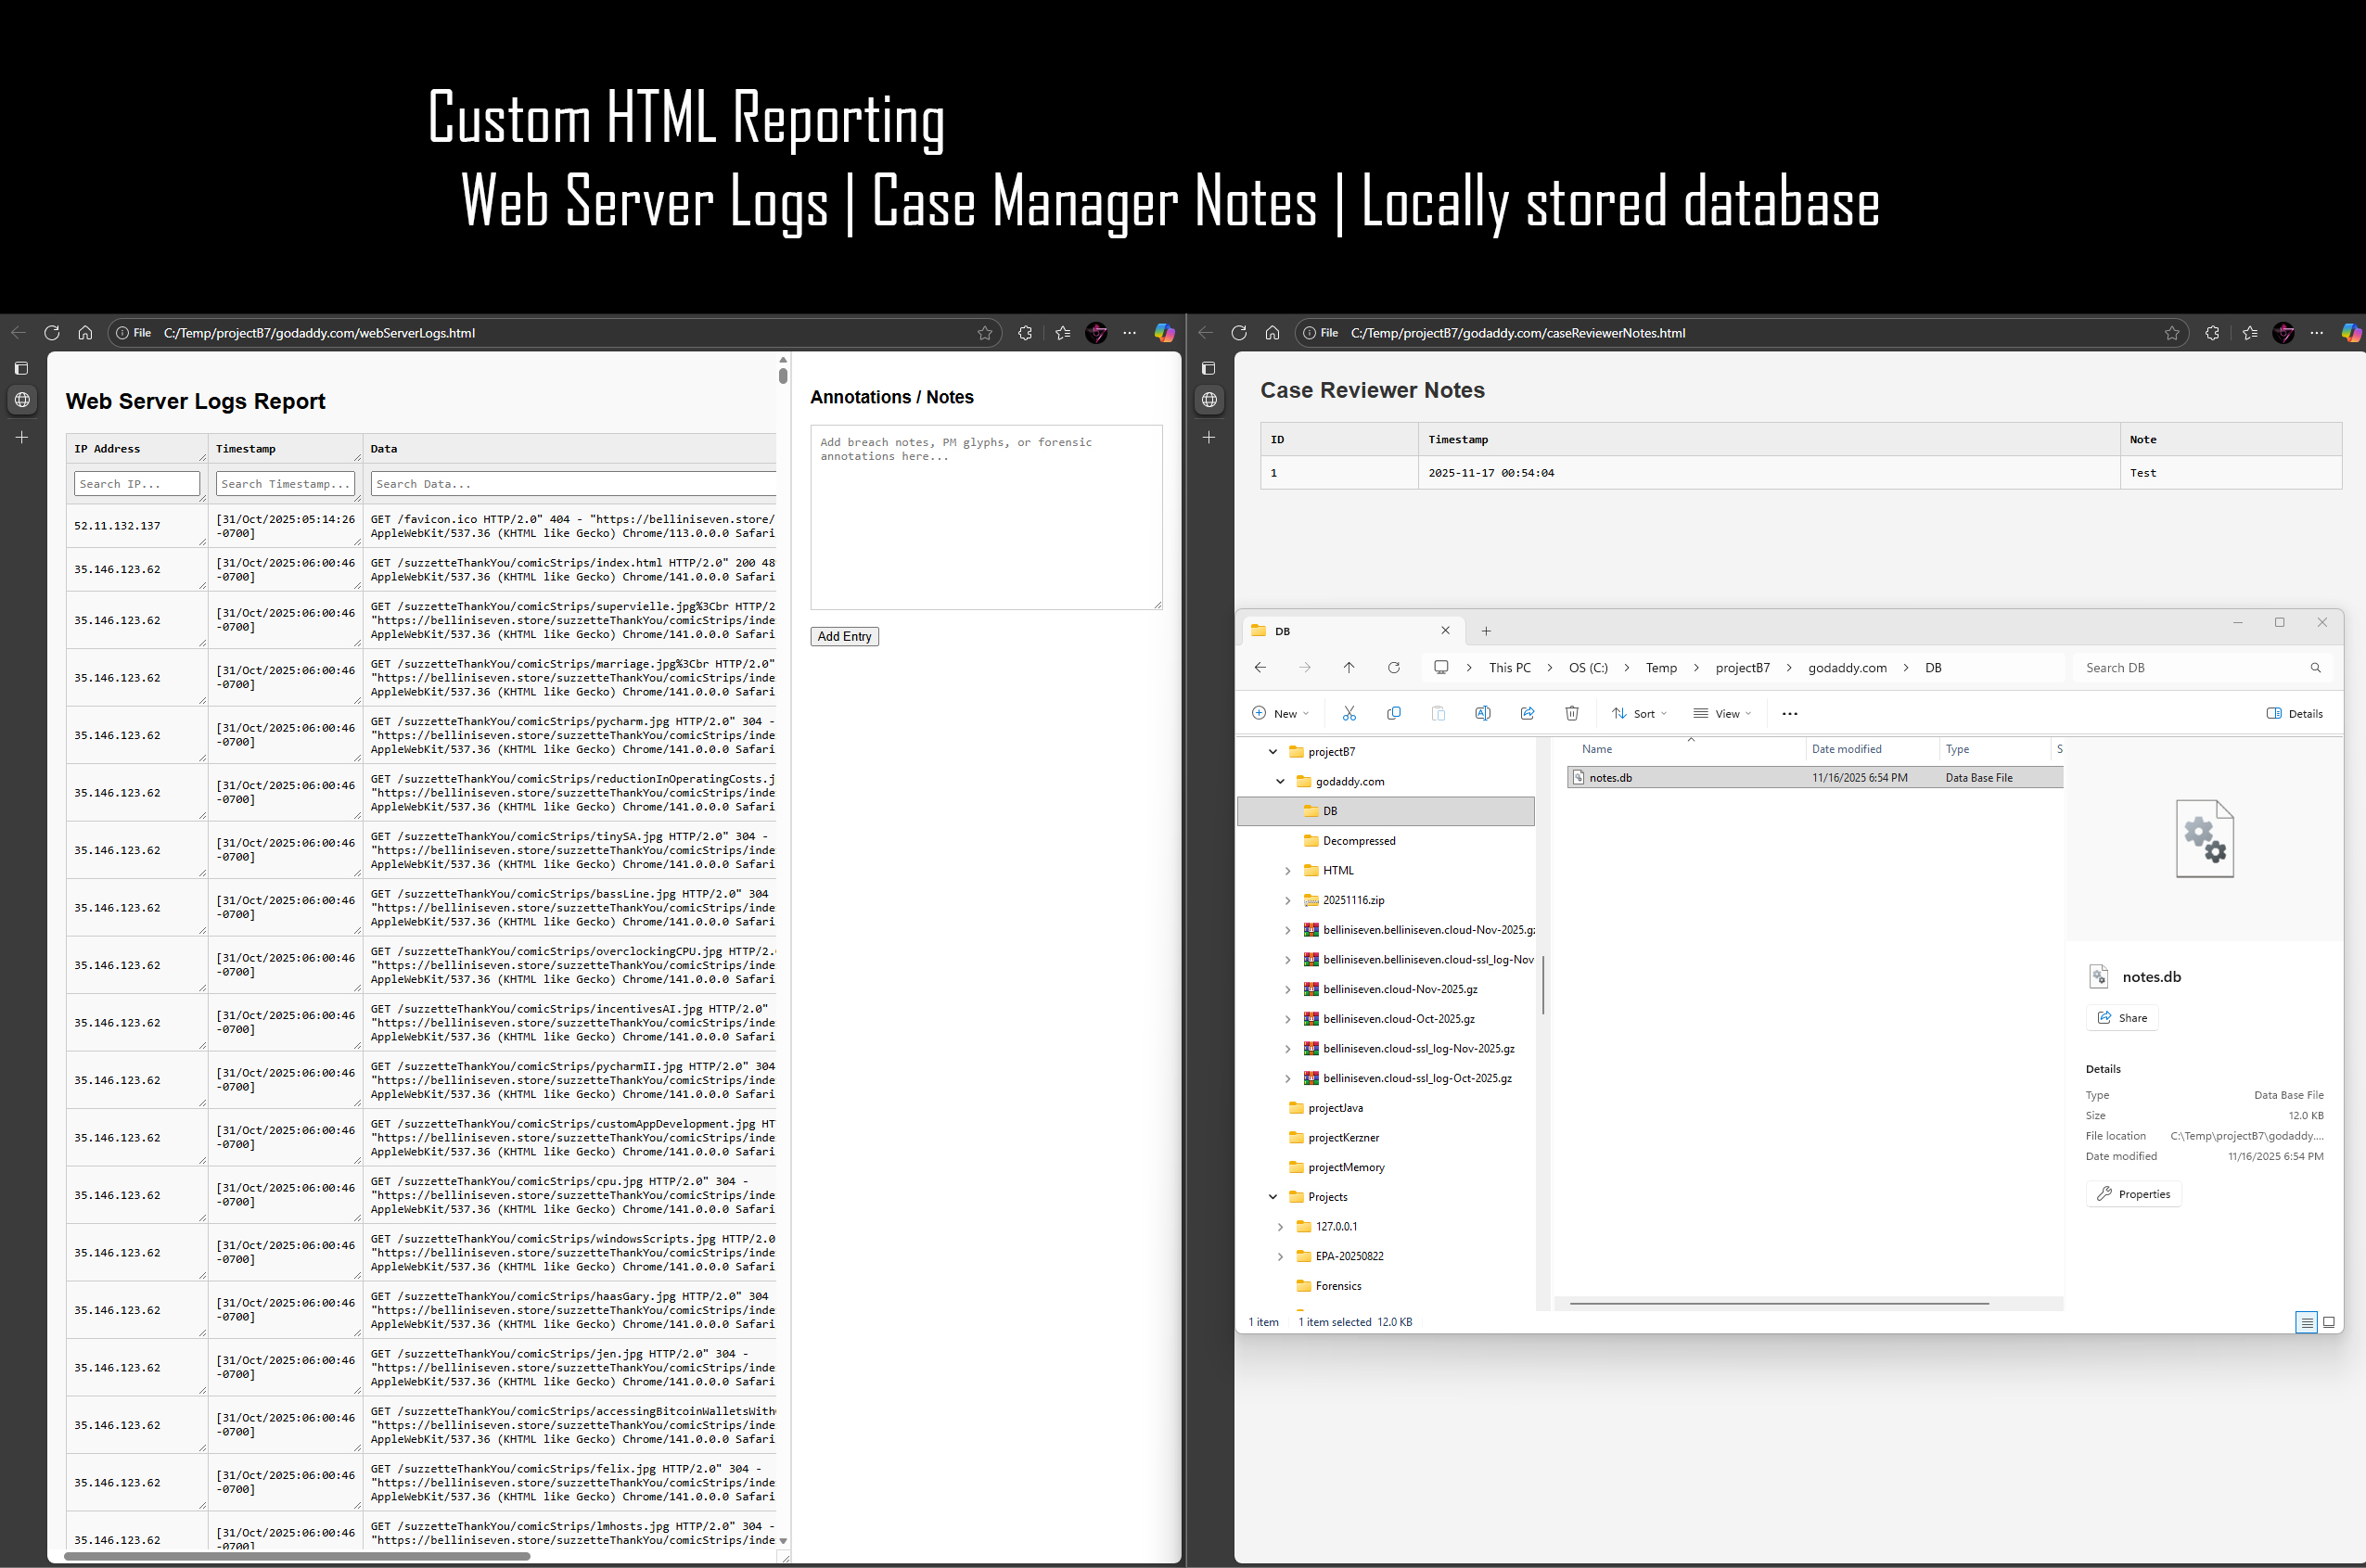Screen dimensions: 2366x1568
Task: Switch to details list view in Explorer
Action: 2306,1322
